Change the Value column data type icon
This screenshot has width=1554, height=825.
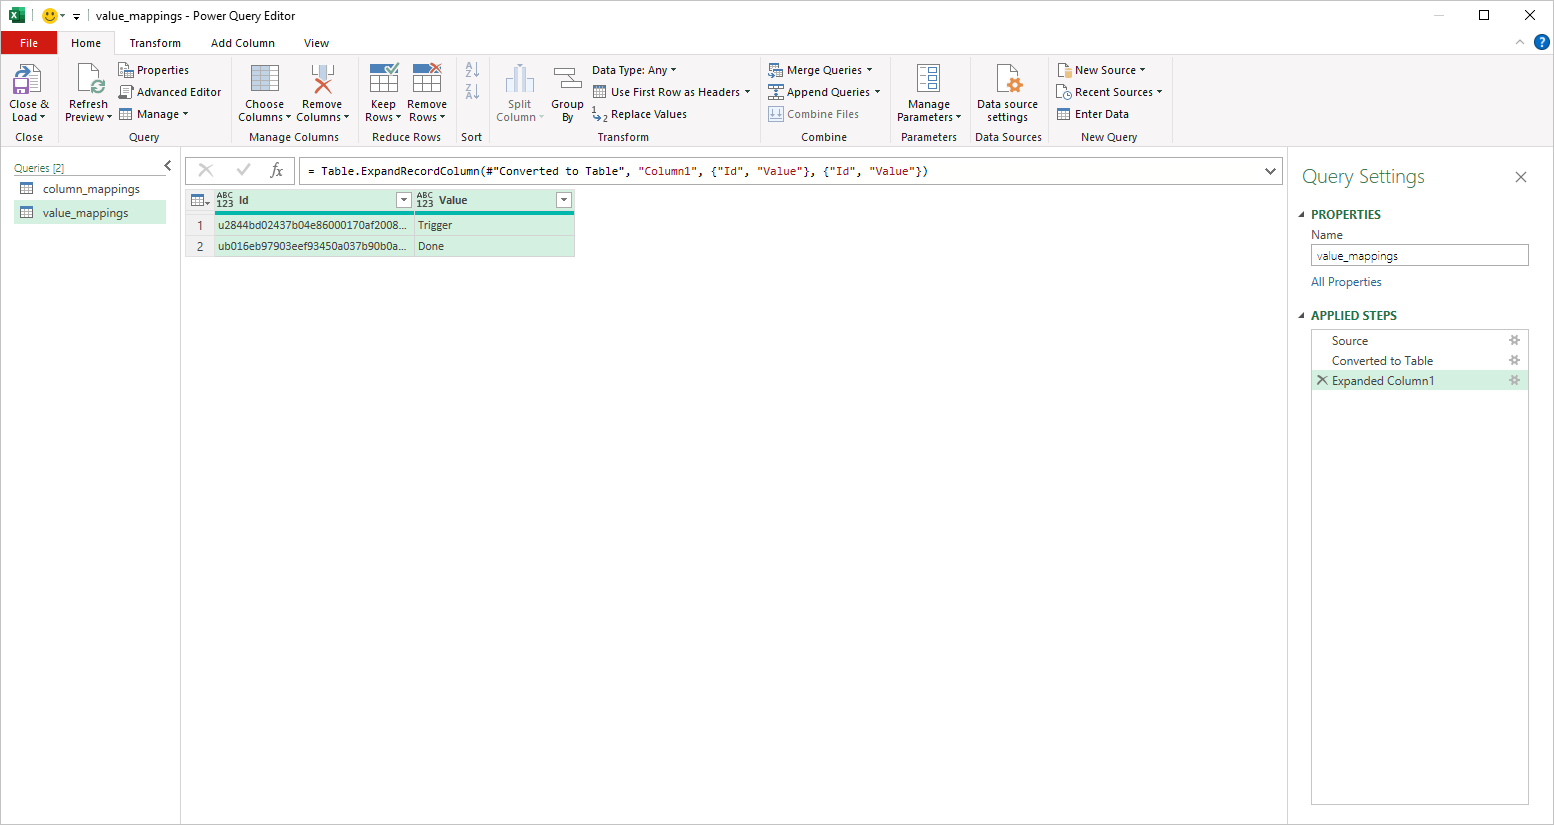pyautogui.click(x=425, y=200)
